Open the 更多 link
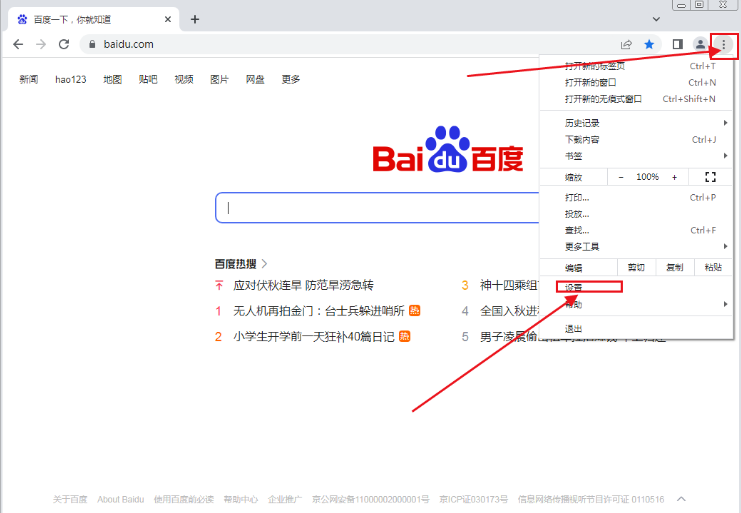 point(291,79)
